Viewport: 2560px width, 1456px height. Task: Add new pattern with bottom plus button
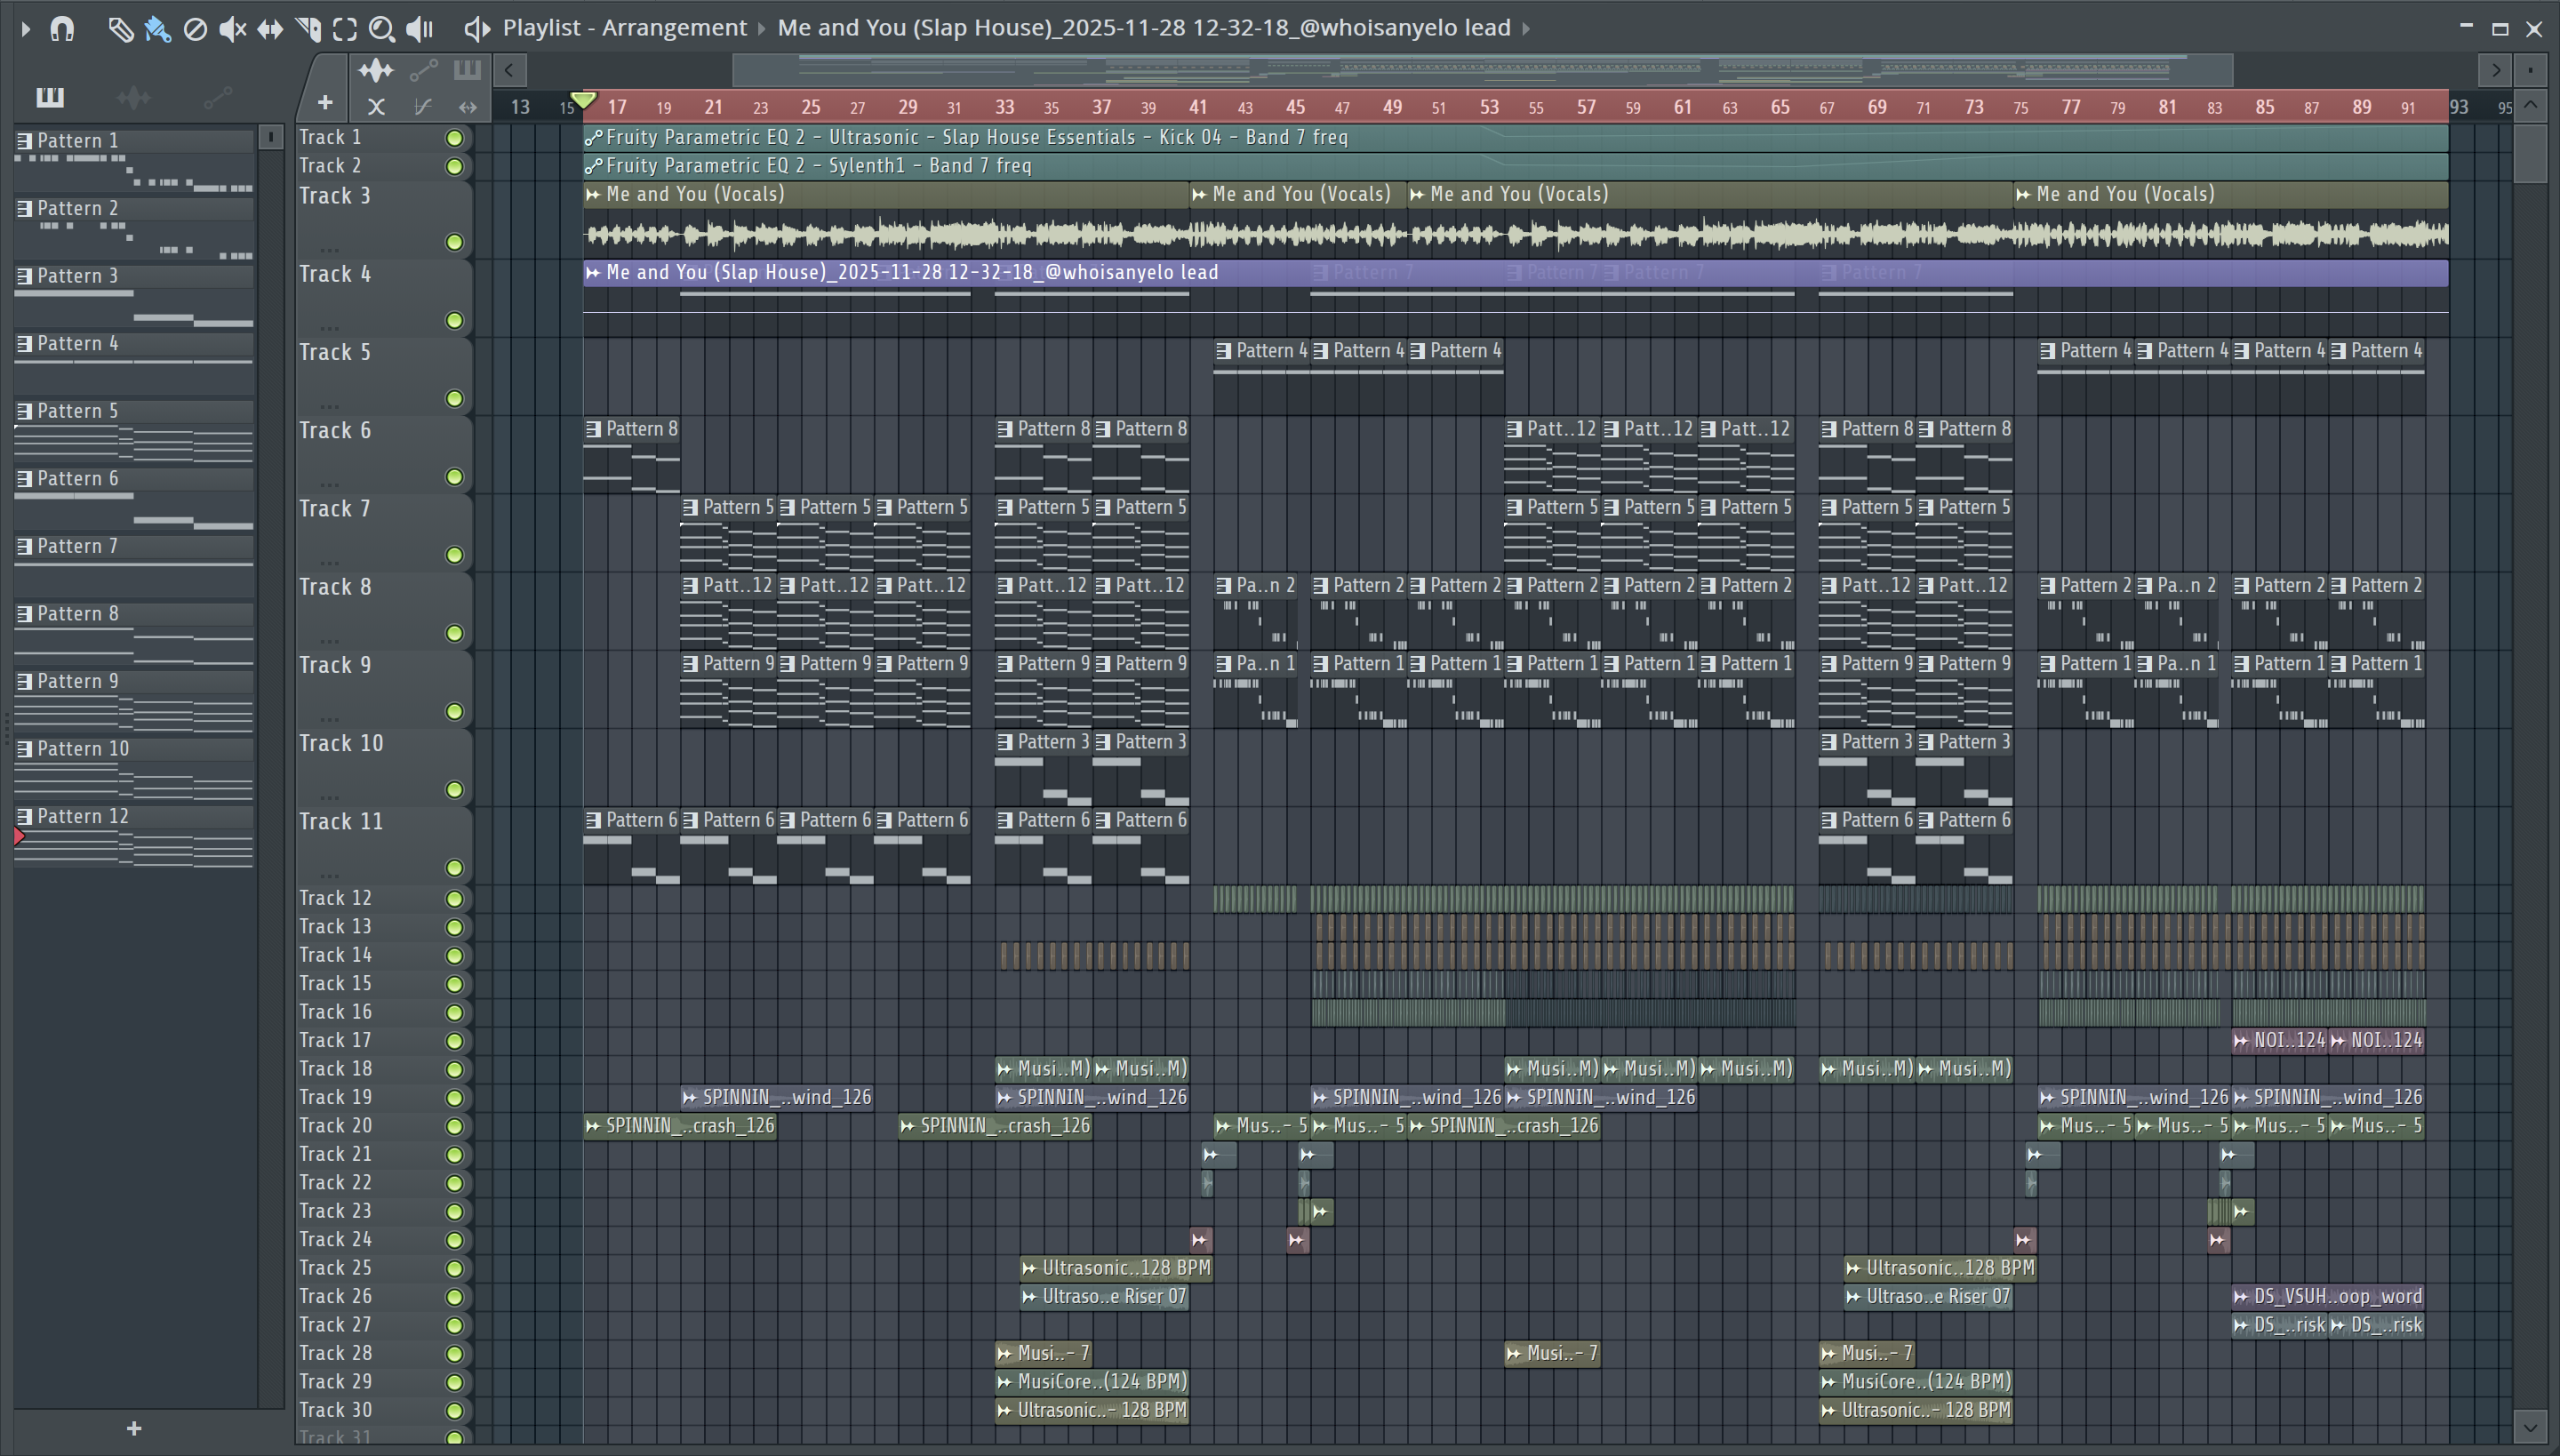(x=134, y=1428)
